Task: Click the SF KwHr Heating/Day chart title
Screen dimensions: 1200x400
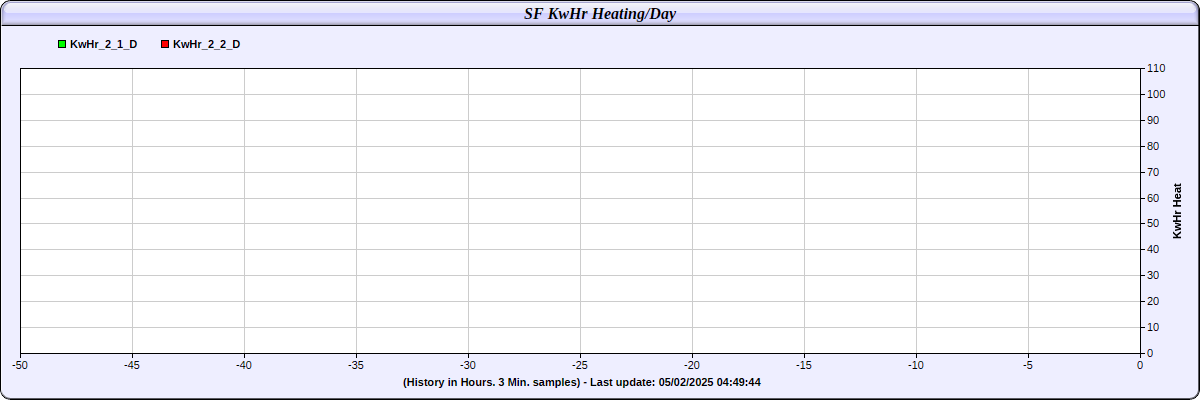Action: click(x=600, y=14)
